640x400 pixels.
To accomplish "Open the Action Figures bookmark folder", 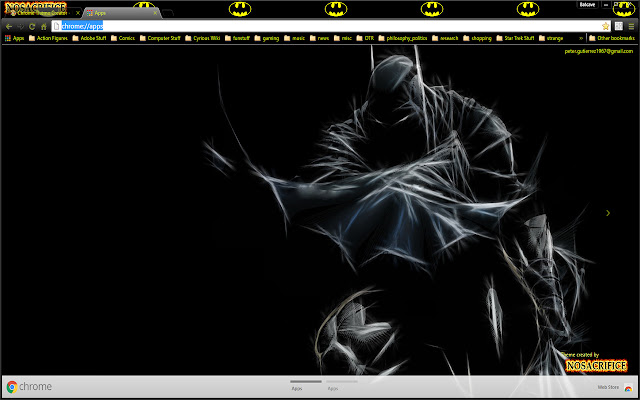I will [48, 38].
